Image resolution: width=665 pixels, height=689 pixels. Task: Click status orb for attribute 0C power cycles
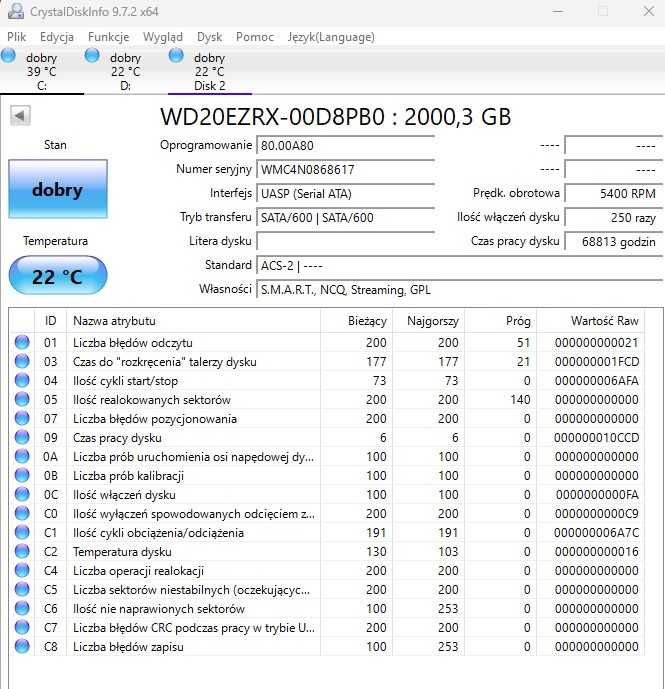[x=22, y=494]
